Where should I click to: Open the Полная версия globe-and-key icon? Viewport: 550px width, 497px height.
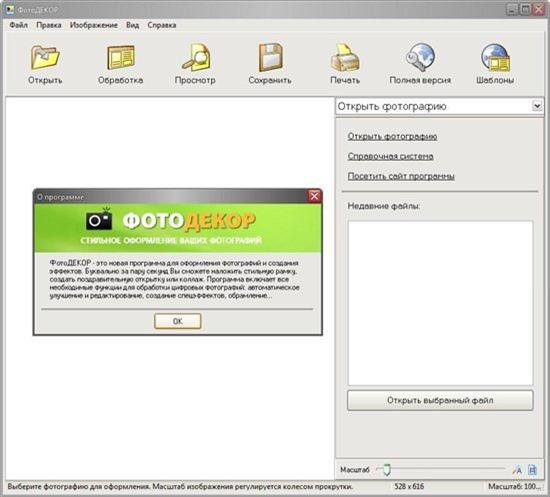click(x=420, y=57)
